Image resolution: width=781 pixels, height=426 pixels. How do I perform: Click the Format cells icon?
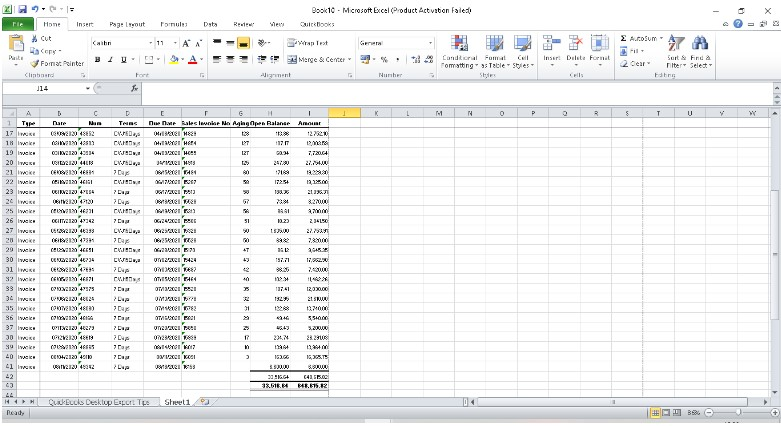pyautogui.click(x=599, y=43)
